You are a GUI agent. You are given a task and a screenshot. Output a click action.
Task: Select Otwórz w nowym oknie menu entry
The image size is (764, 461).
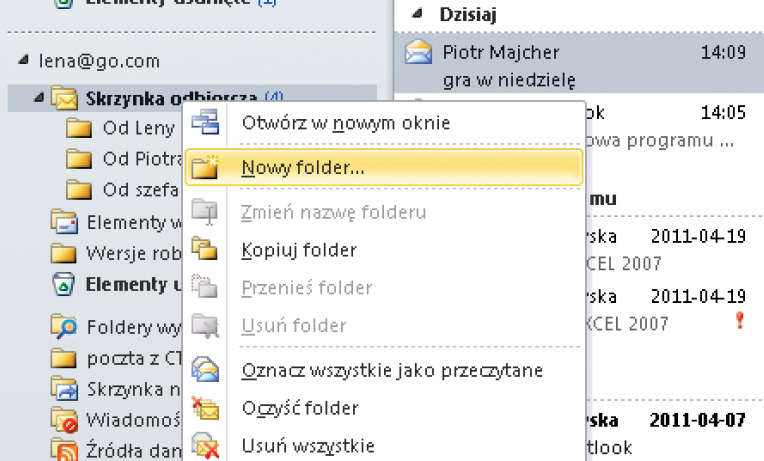(345, 123)
